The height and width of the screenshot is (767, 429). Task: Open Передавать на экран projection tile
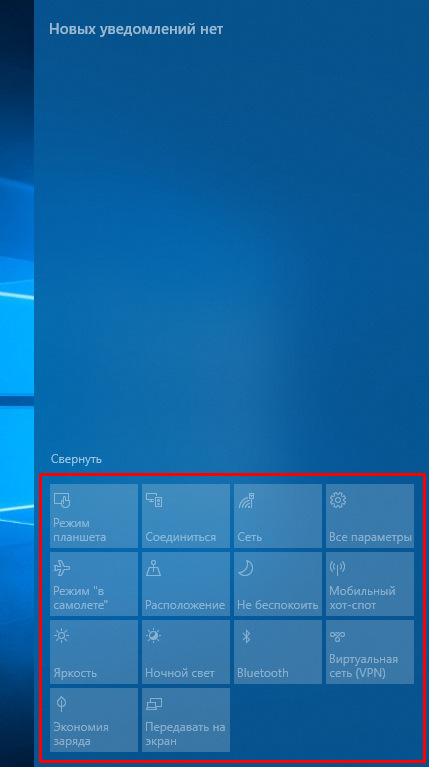(x=186, y=720)
